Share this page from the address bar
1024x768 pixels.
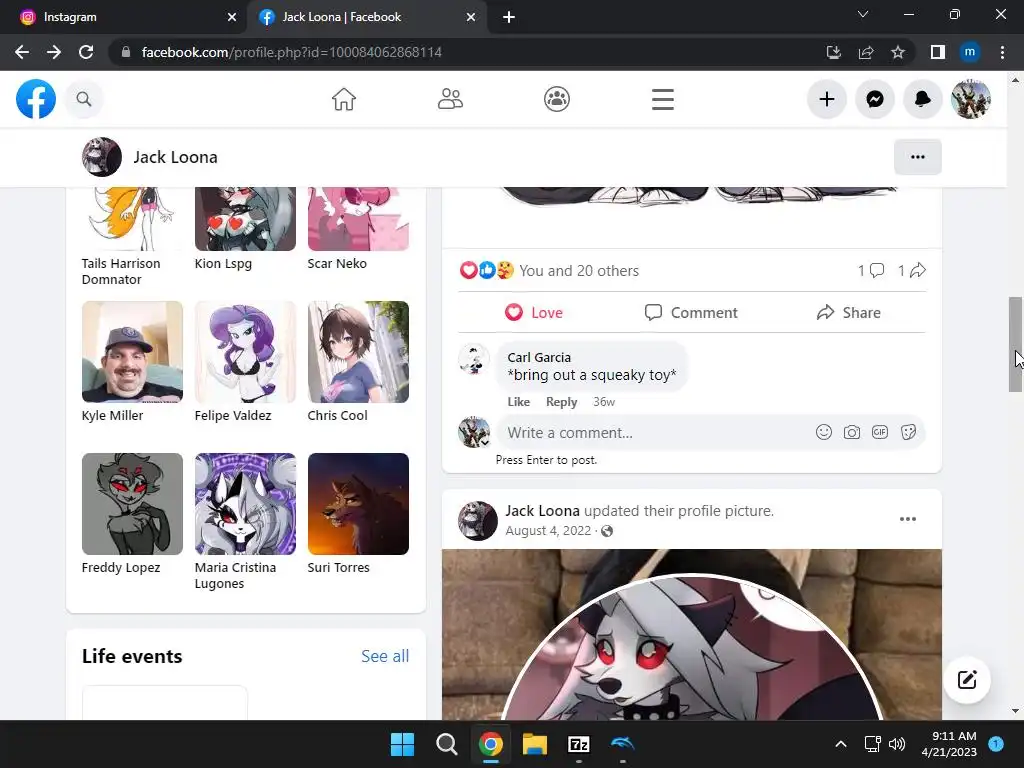tap(866, 52)
